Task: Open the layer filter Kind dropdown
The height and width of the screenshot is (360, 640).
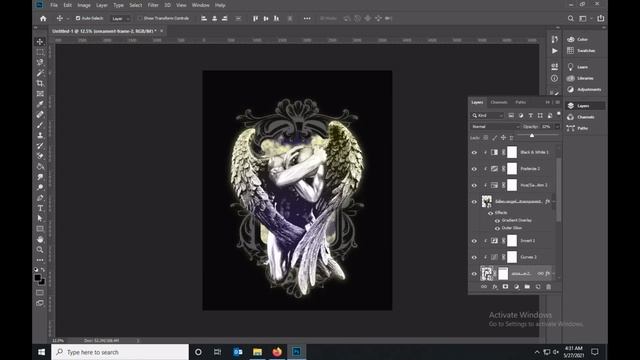Action: click(x=488, y=116)
